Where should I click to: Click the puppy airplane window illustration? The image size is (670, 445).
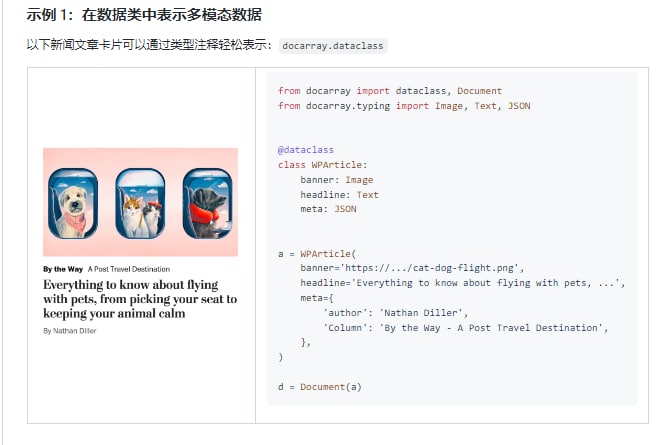[x=74, y=201]
